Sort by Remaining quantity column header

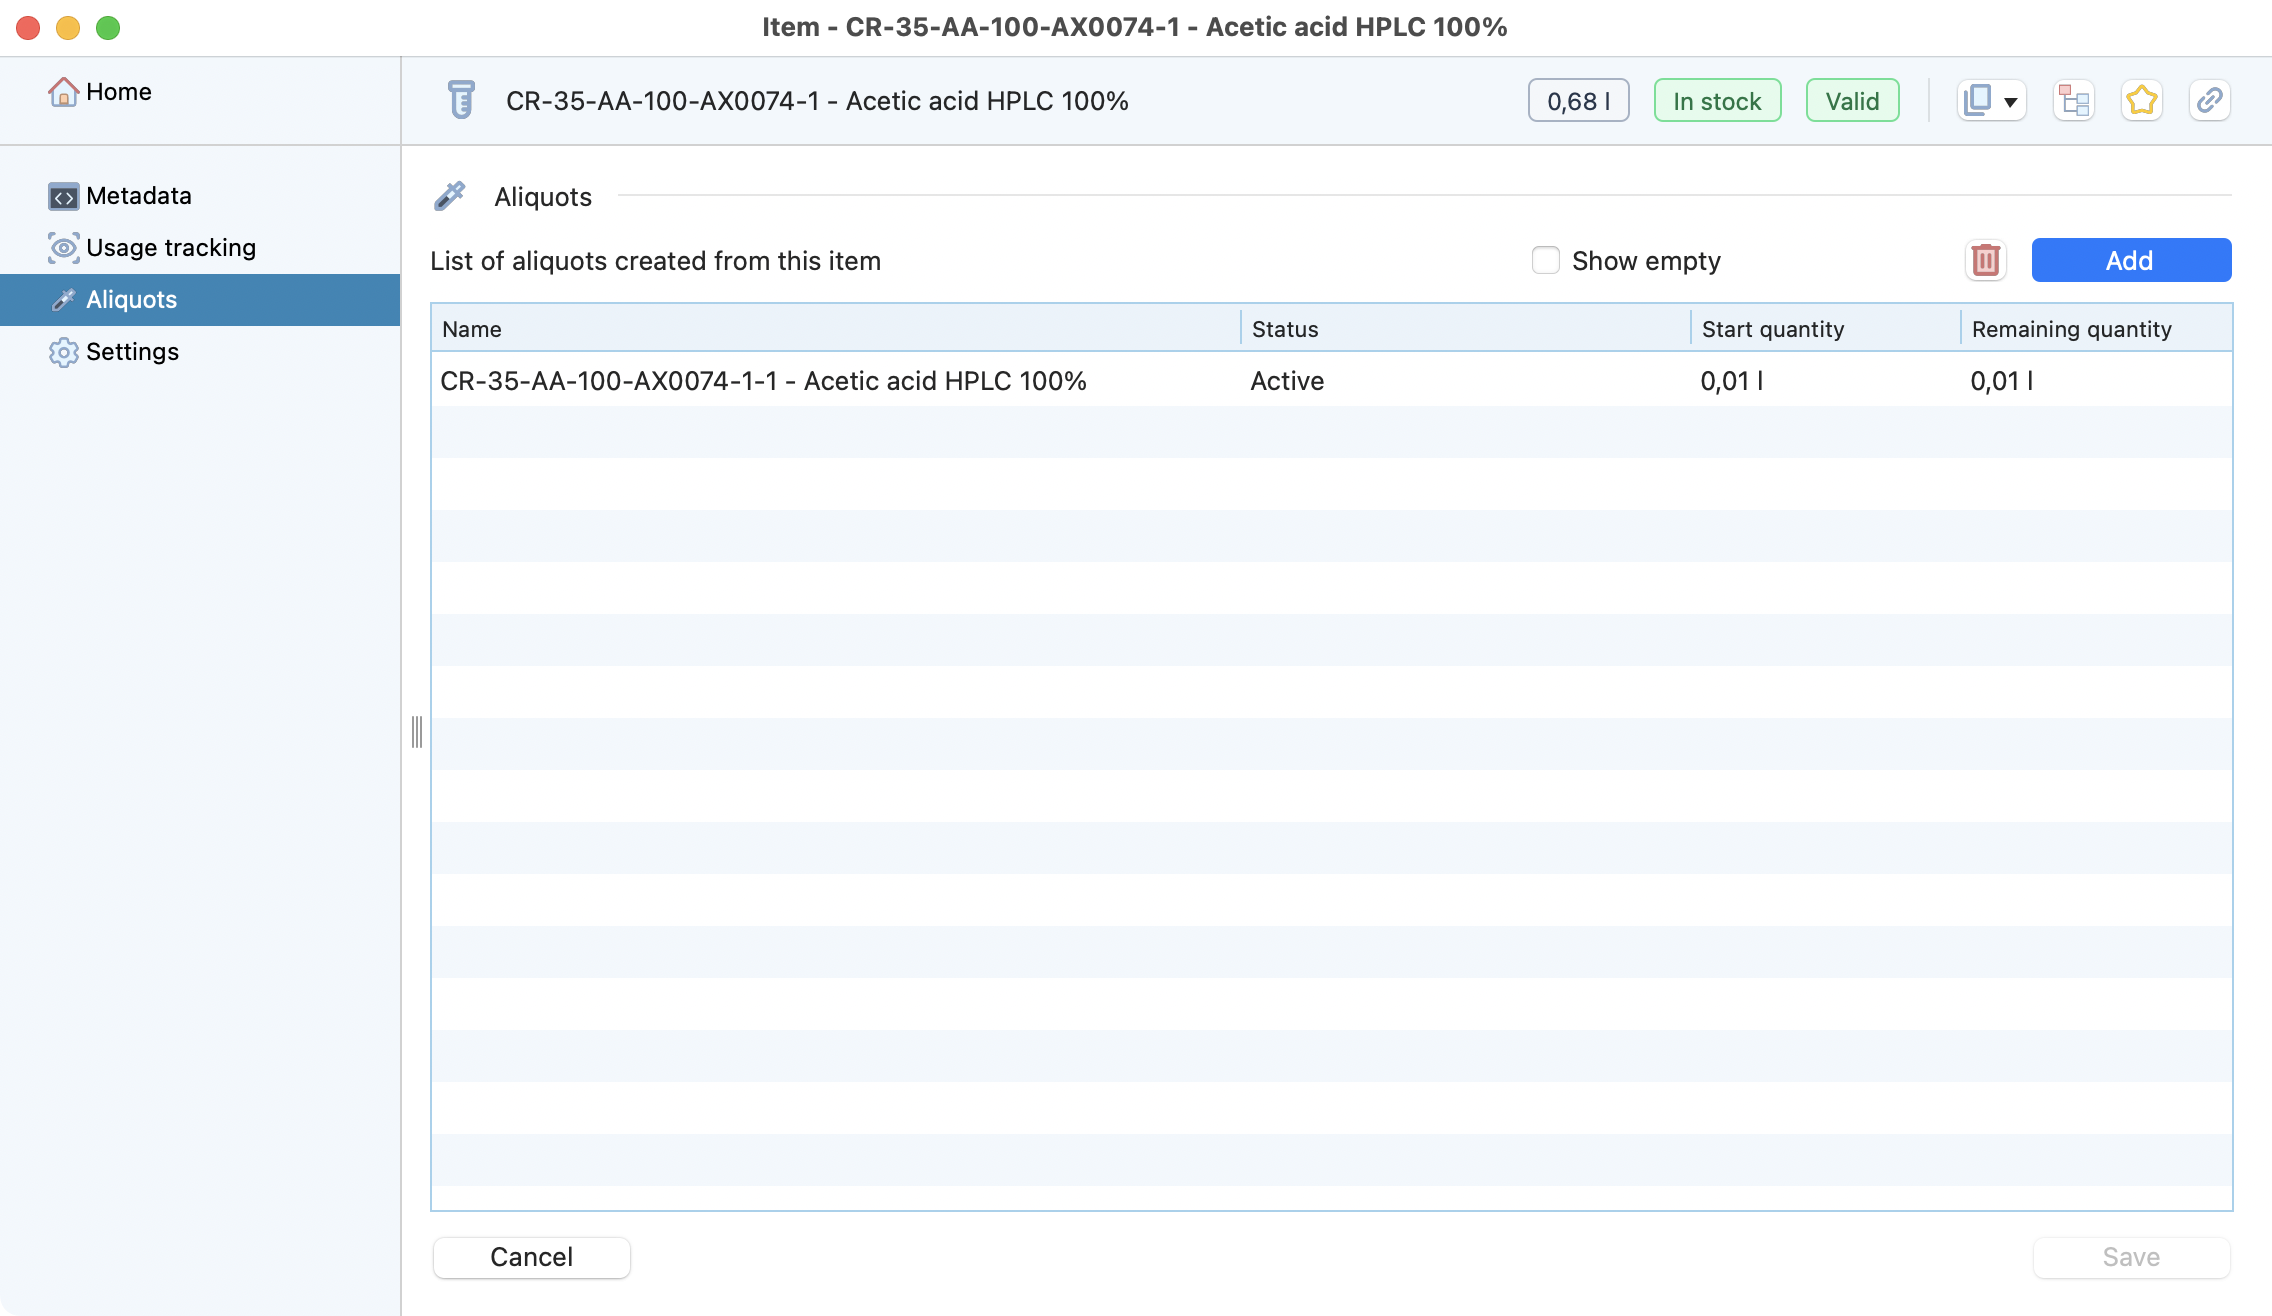2071,329
